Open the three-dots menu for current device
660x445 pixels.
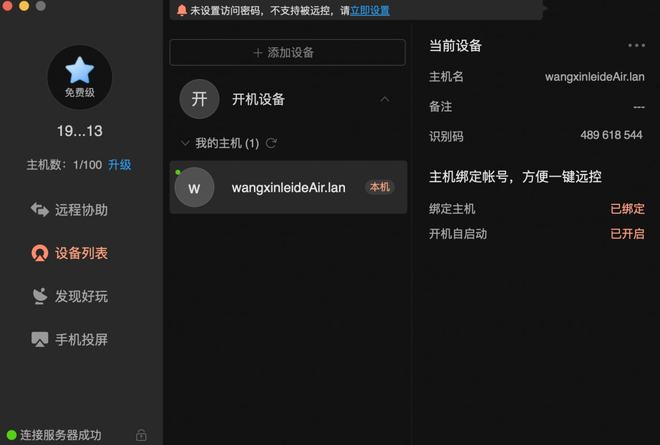coord(636,45)
